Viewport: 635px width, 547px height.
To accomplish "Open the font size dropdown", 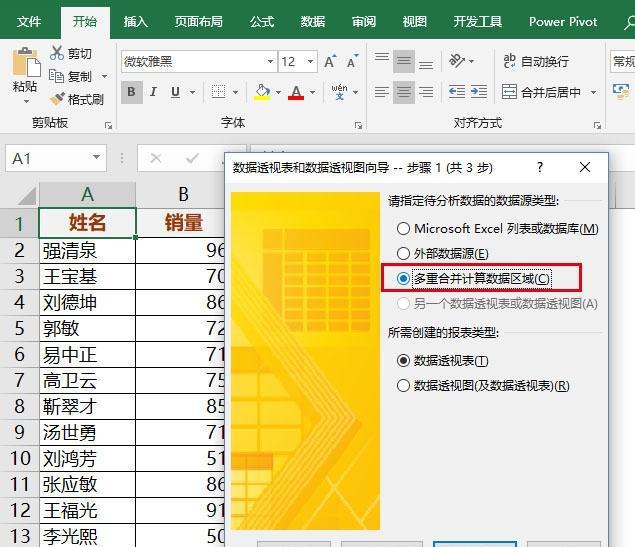I will pos(310,62).
